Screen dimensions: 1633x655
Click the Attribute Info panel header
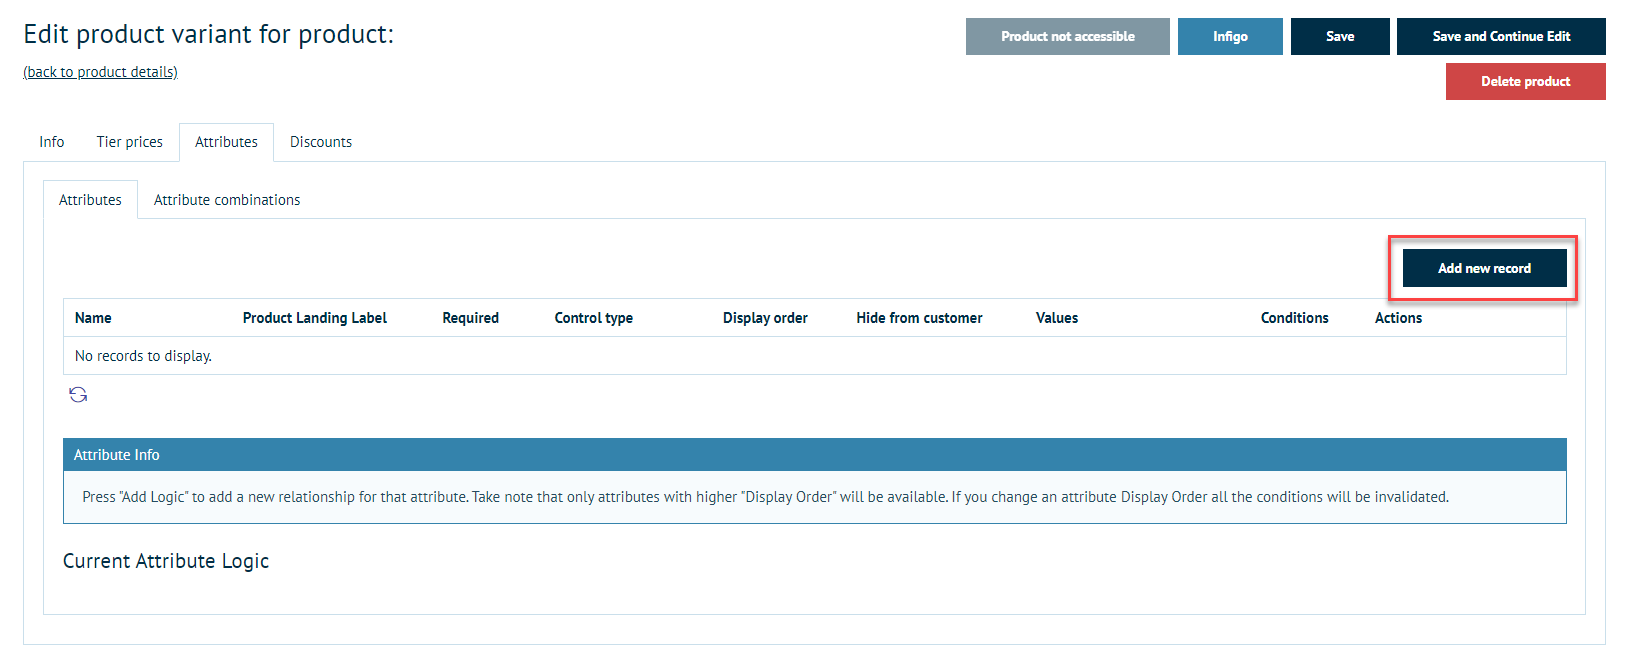click(x=815, y=455)
